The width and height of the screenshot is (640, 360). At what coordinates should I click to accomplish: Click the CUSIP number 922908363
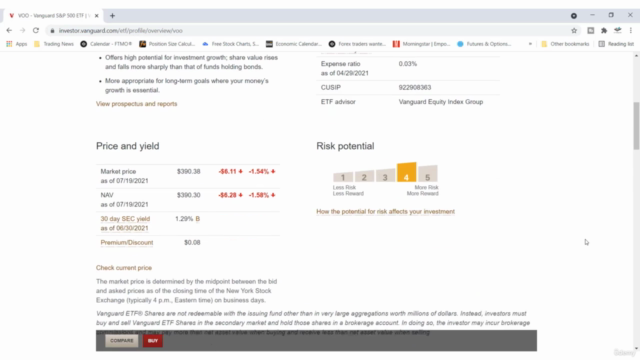point(415,87)
